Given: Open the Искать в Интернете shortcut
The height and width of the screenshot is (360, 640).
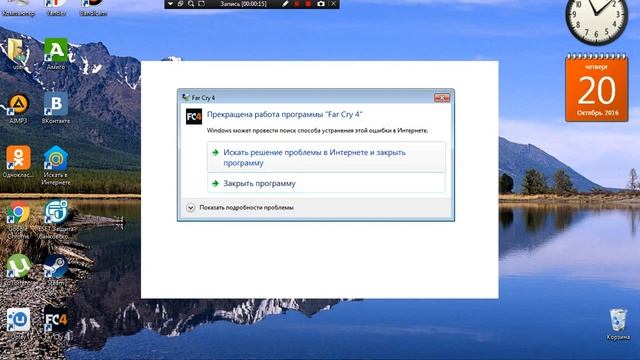Looking at the screenshot, I should [x=56, y=165].
